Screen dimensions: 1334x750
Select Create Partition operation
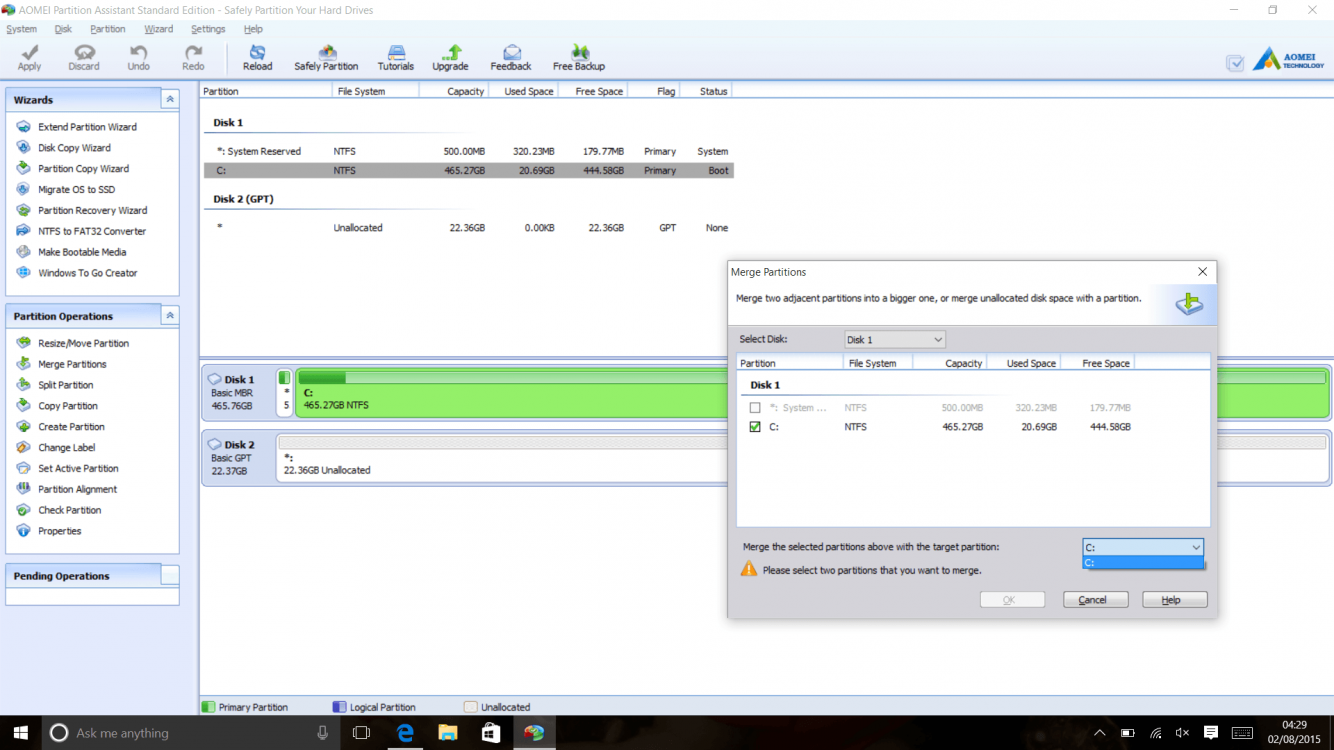tap(61, 427)
